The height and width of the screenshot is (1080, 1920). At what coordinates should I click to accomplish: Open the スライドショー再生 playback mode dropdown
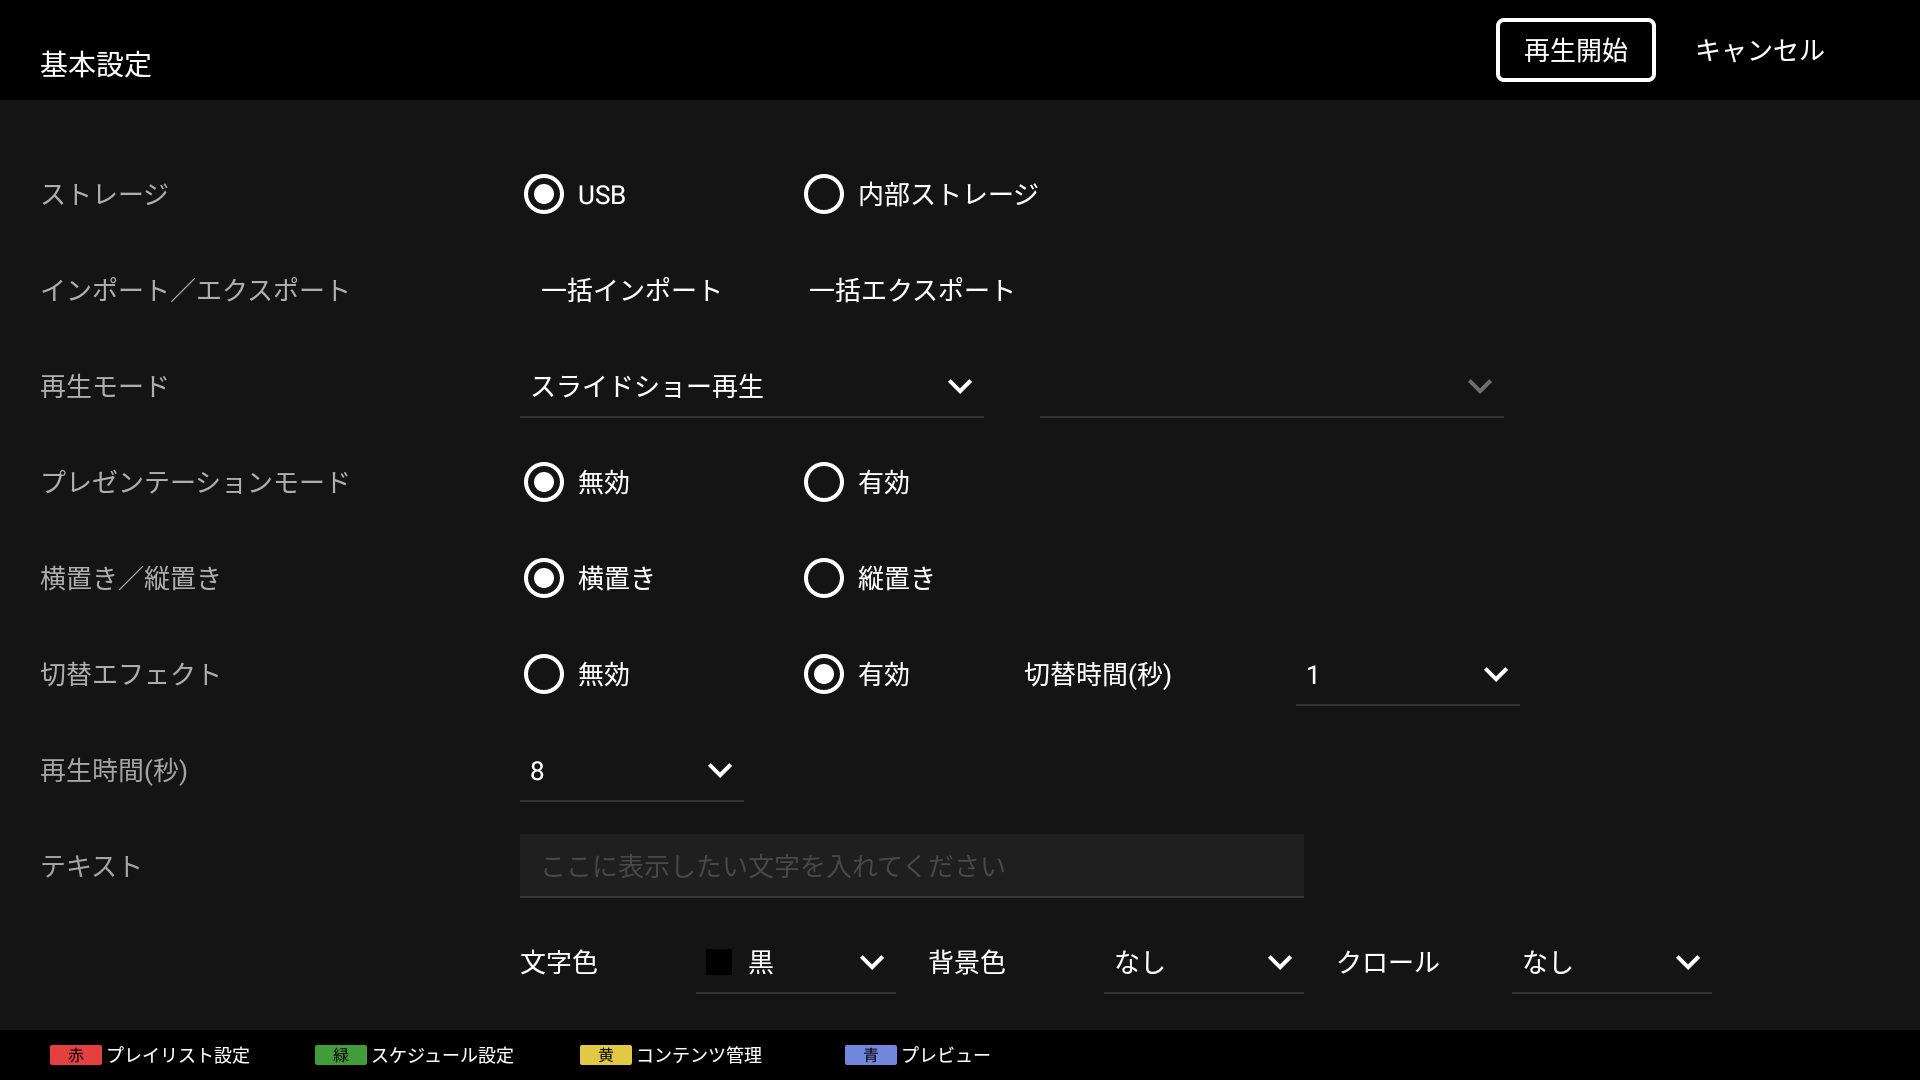click(x=751, y=387)
